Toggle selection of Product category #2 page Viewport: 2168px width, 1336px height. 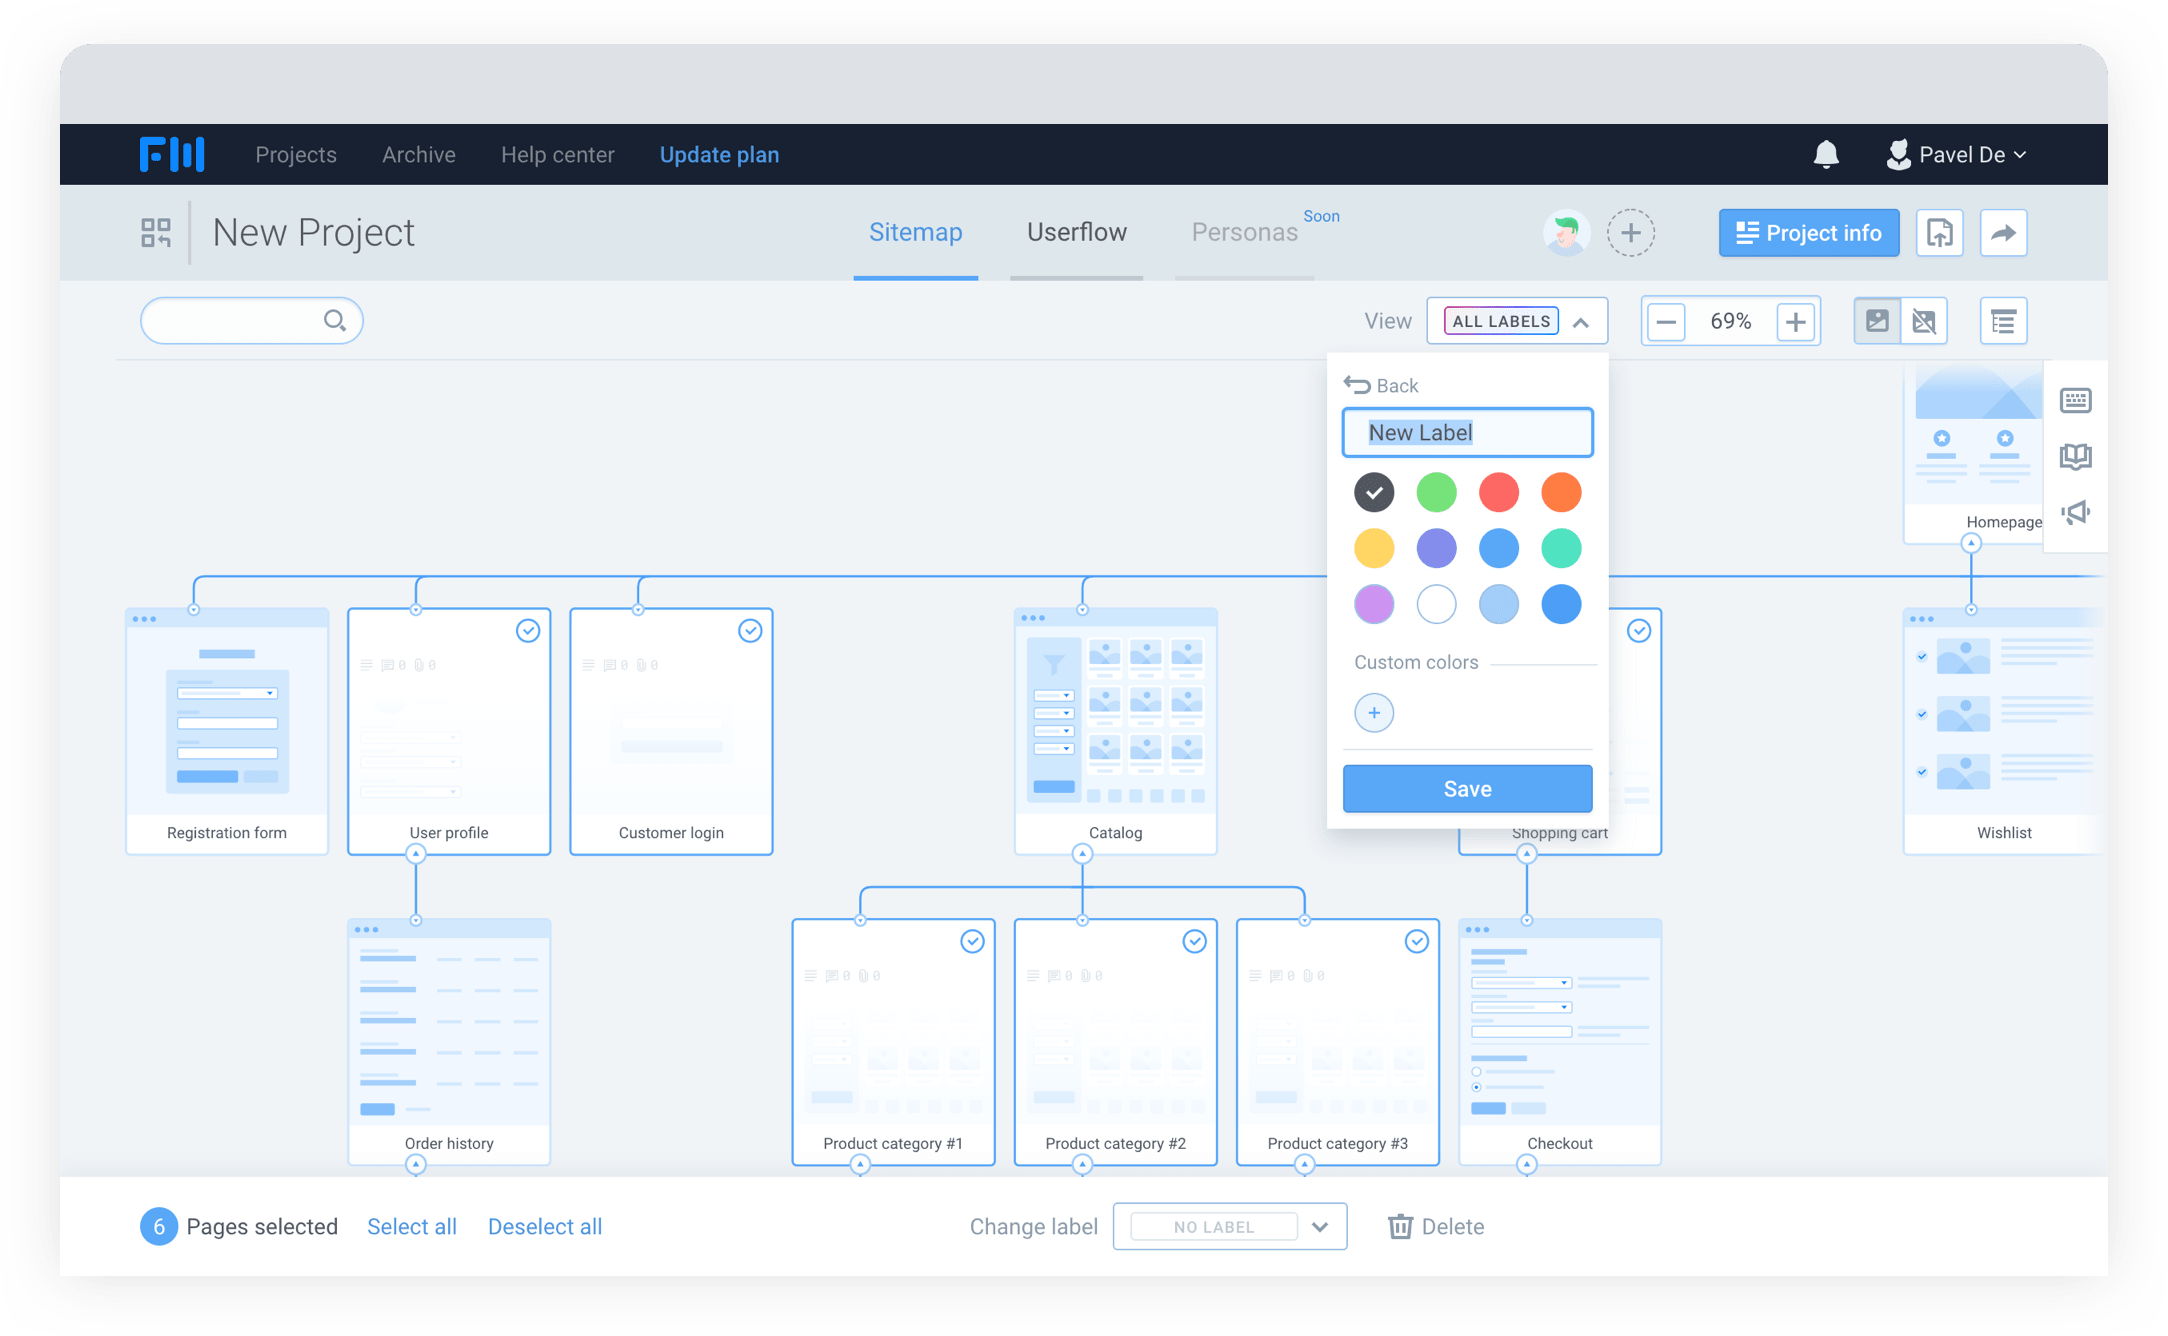[1194, 942]
